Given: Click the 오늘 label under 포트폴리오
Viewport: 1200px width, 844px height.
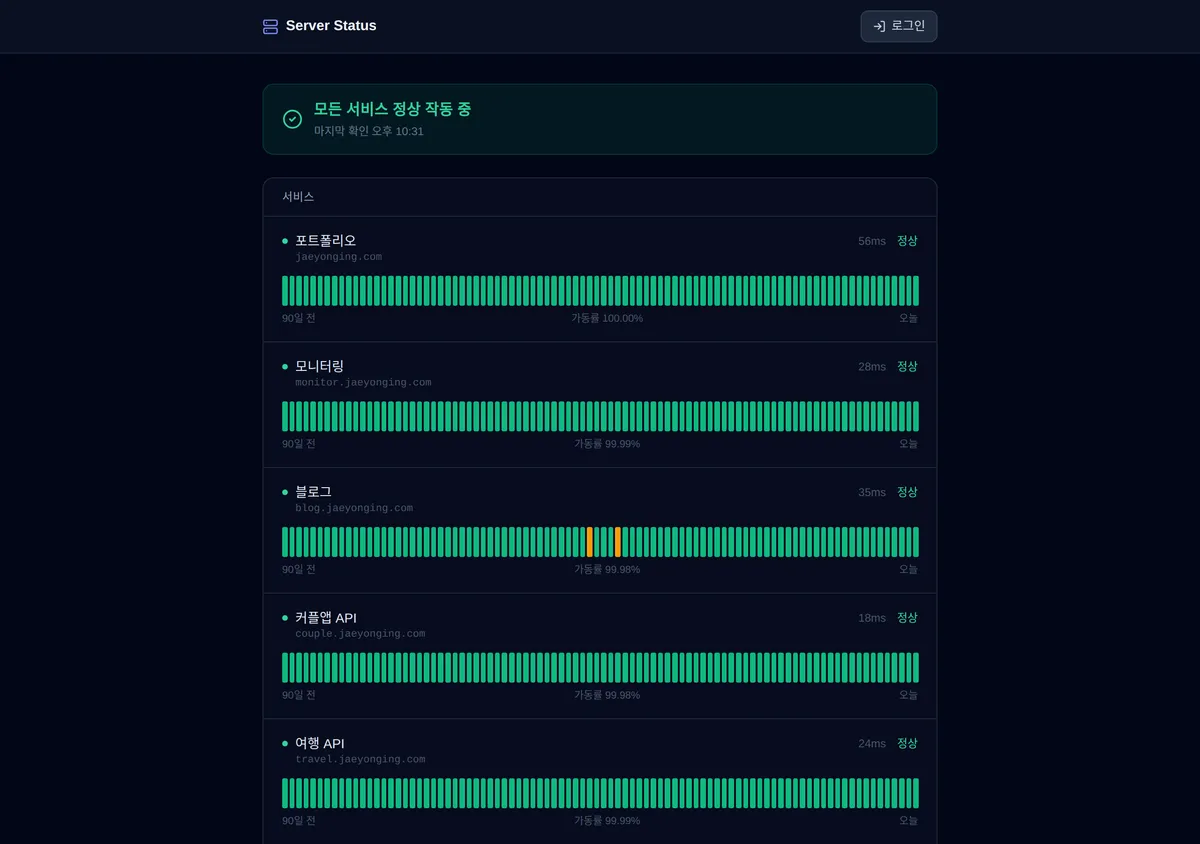Looking at the screenshot, I should [908, 318].
